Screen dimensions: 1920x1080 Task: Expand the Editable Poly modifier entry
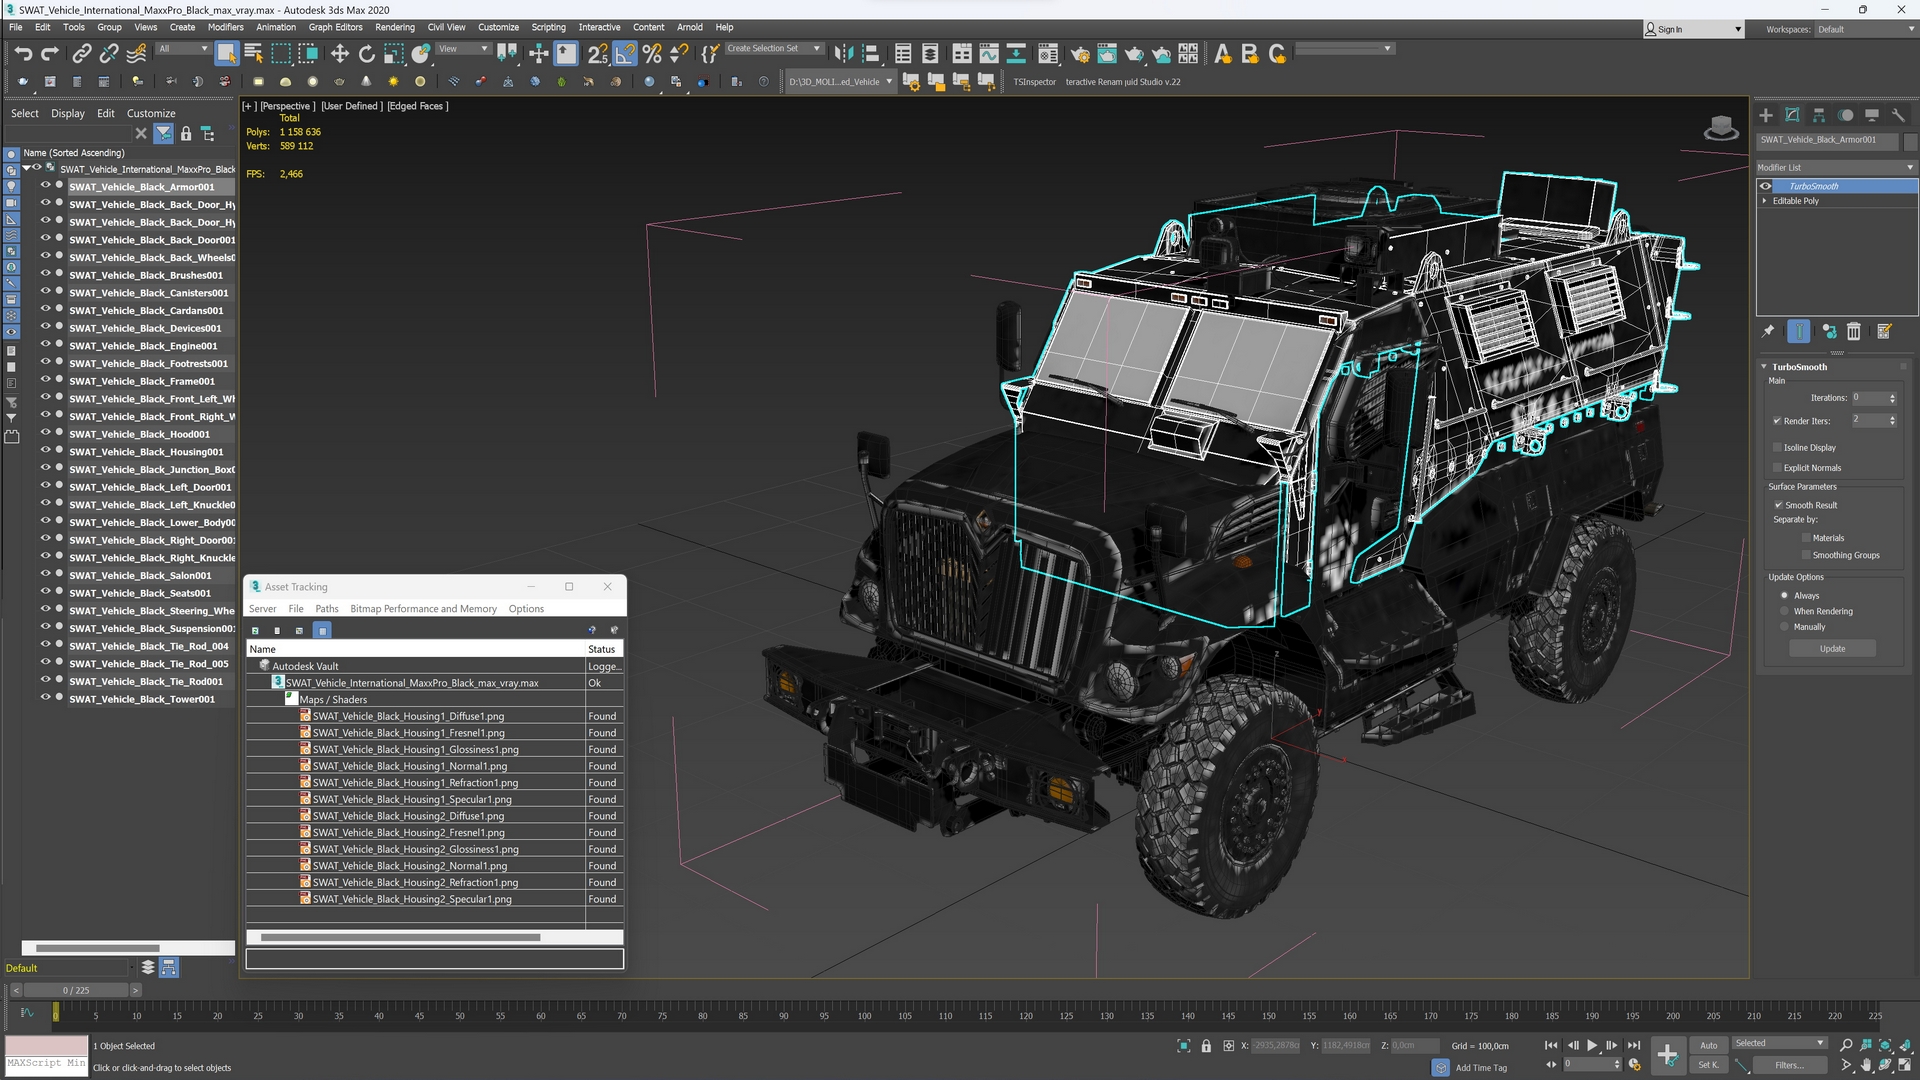[1765, 201]
